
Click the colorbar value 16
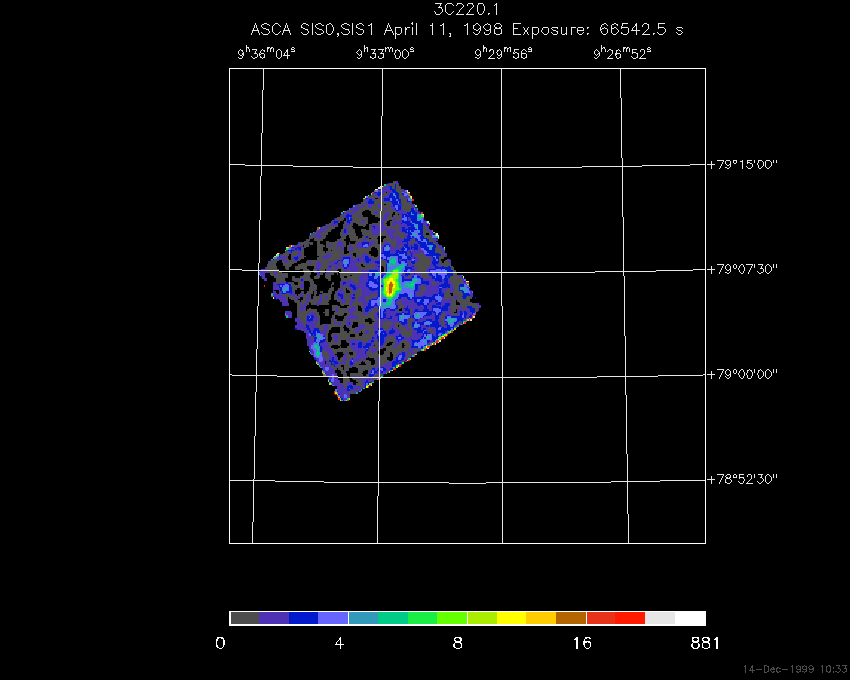click(x=582, y=644)
